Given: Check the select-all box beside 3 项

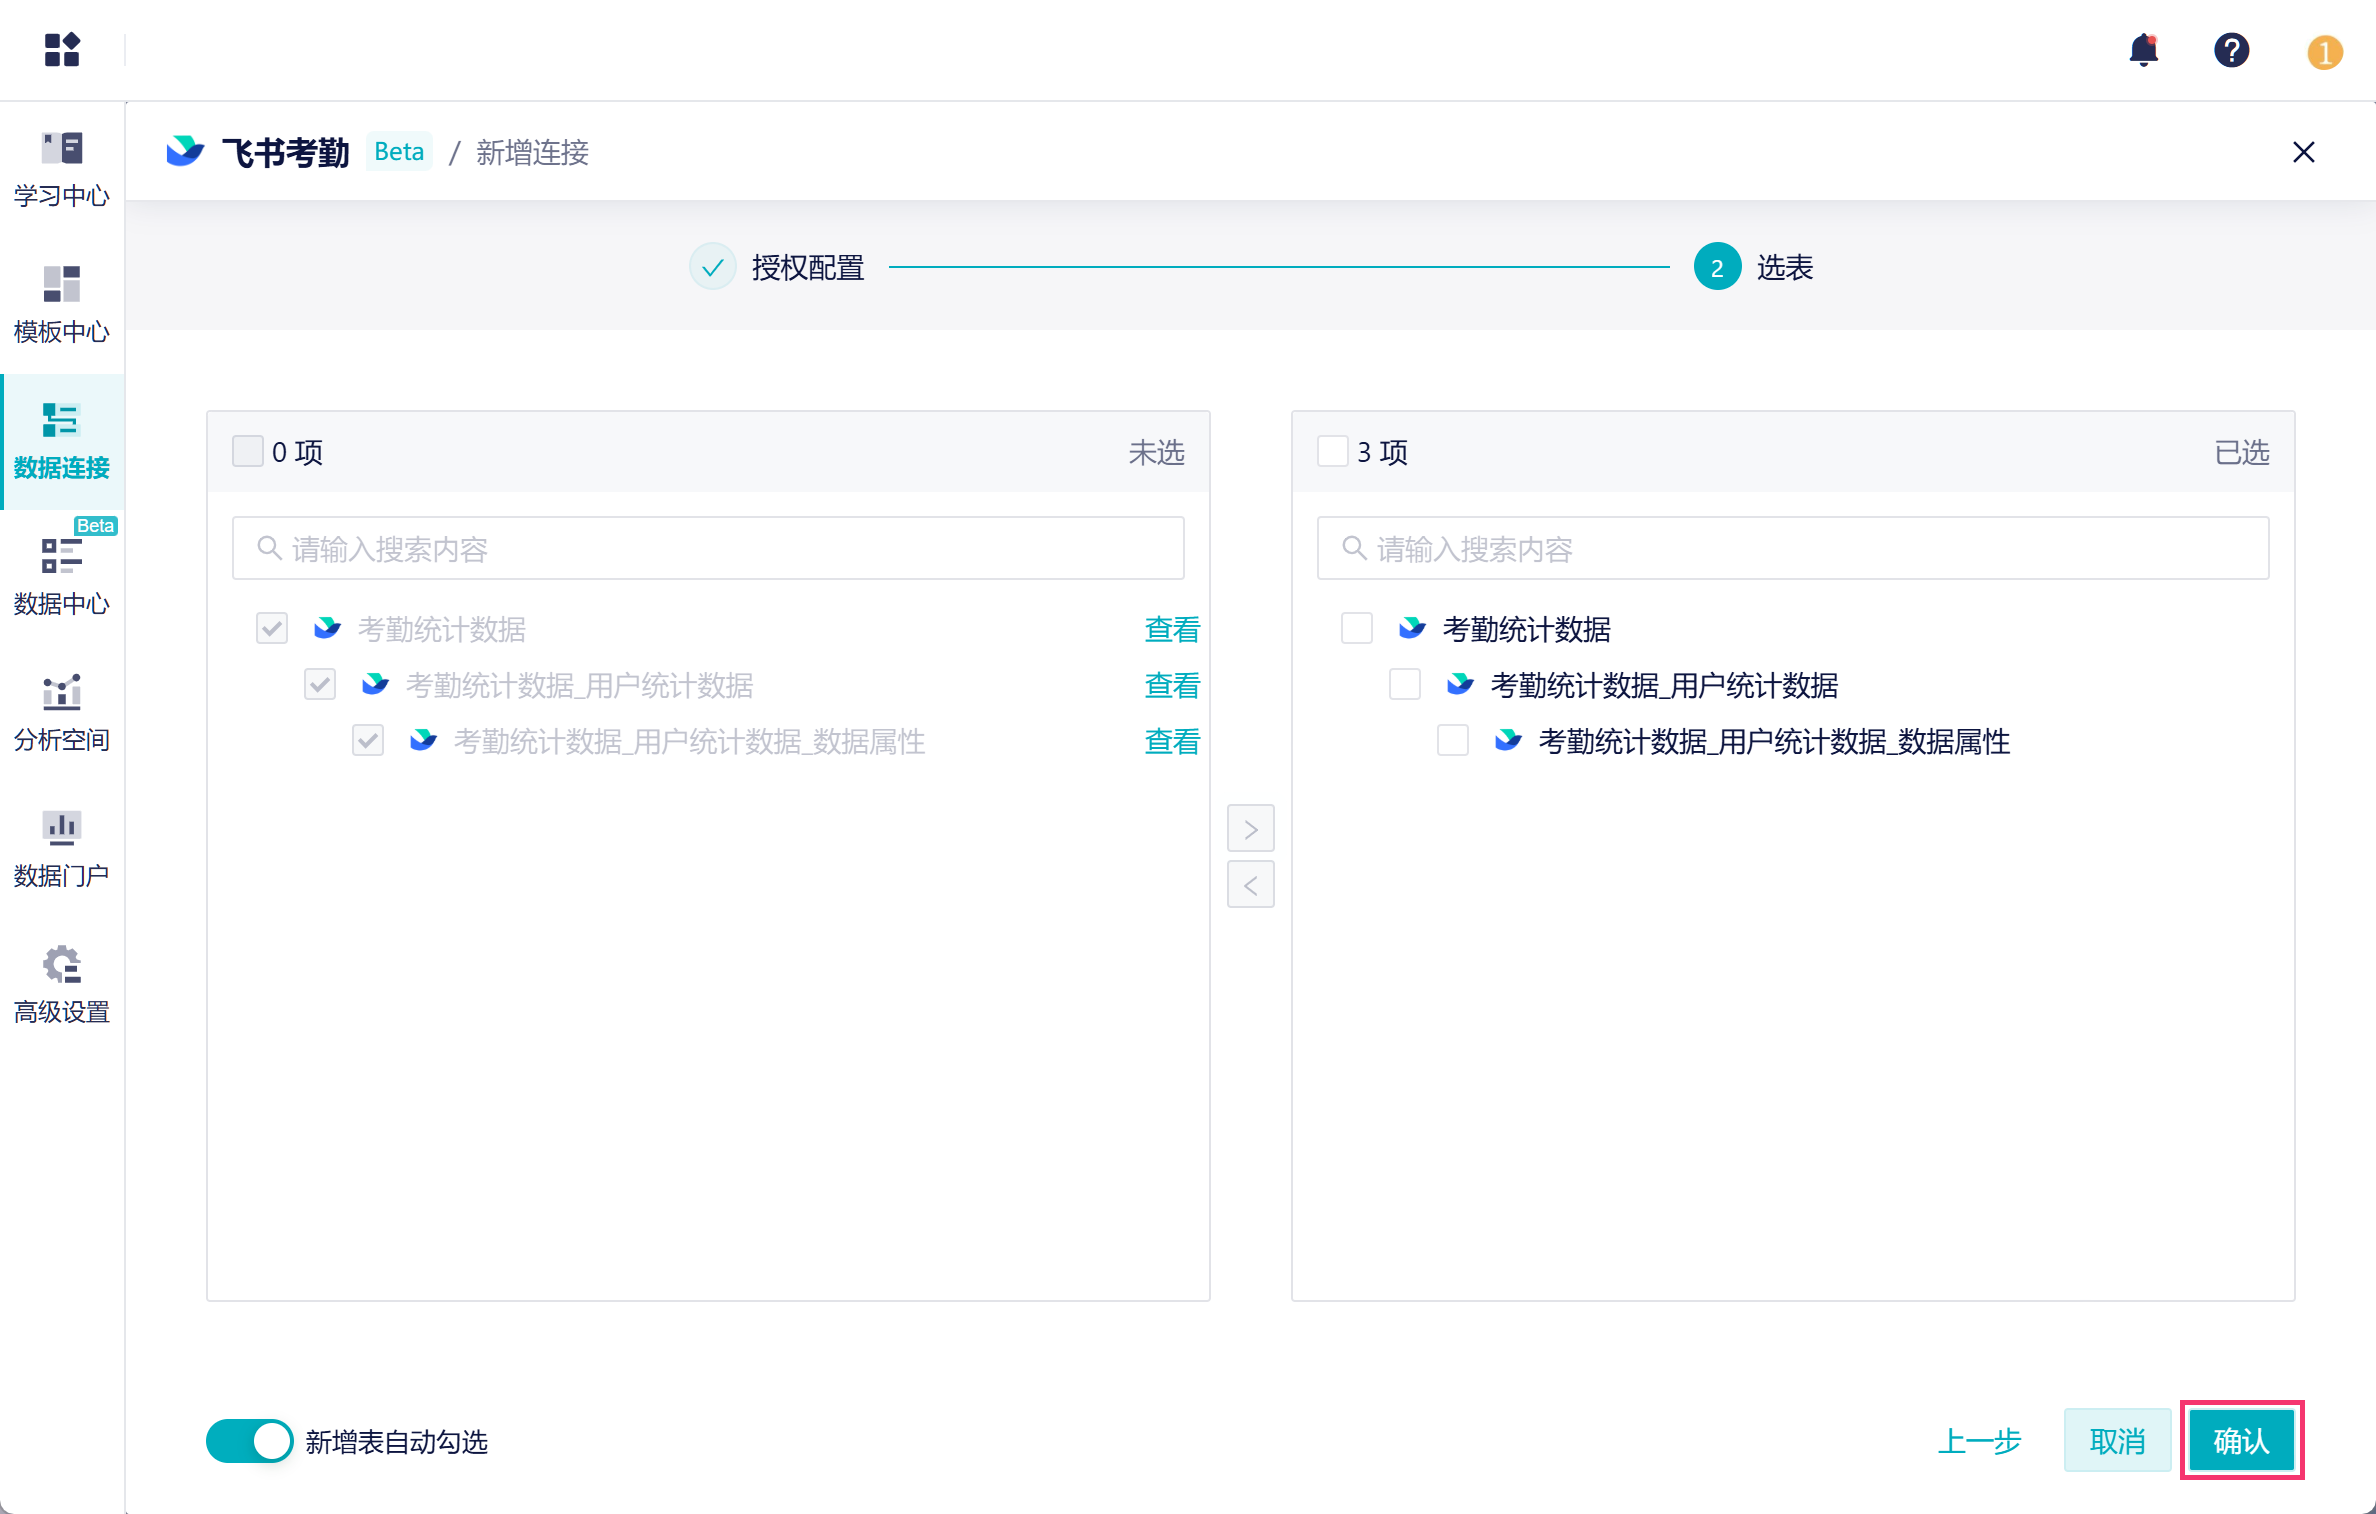Looking at the screenshot, I should 1332,452.
